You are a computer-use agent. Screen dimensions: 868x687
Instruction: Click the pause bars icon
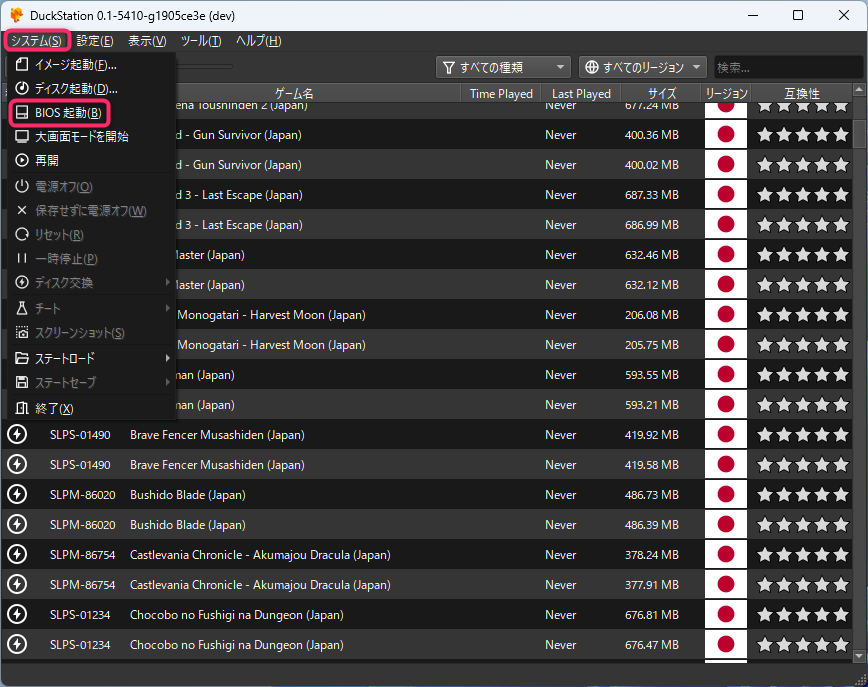click(x=22, y=259)
